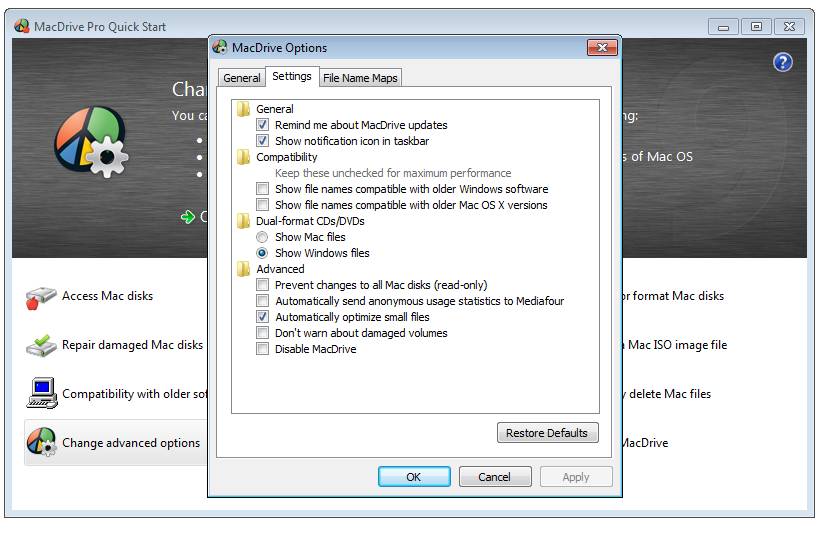Click the Access Mac disks drive icon

[41, 297]
